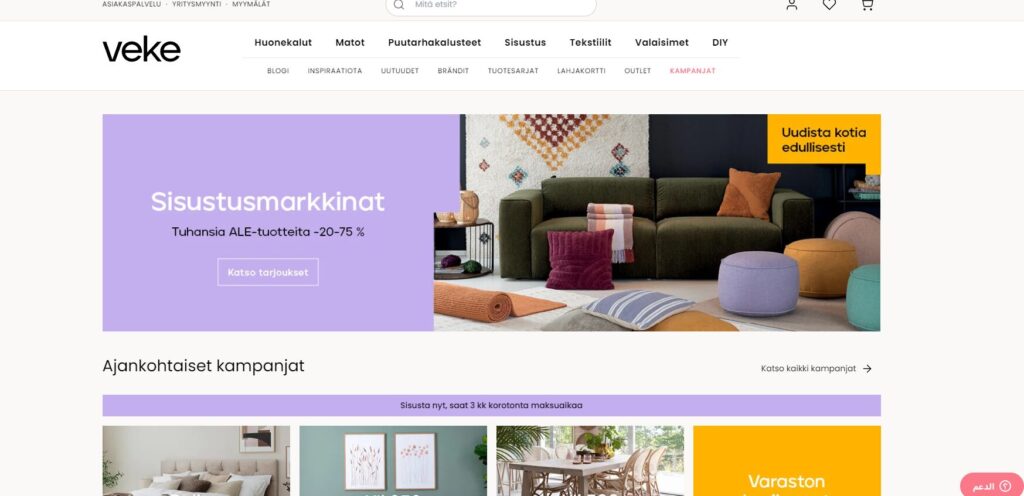Open the user account icon
Screen dimensions: 1024x496
pos(792,5)
